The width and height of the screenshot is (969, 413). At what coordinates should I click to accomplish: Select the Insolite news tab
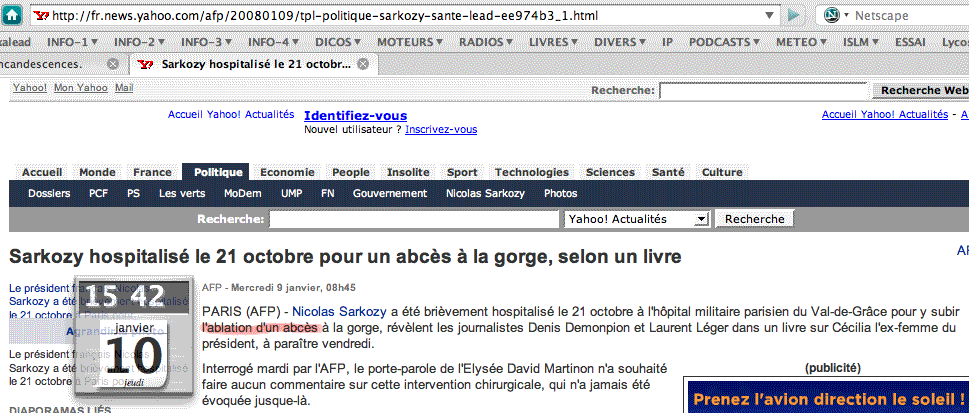[x=408, y=172]
